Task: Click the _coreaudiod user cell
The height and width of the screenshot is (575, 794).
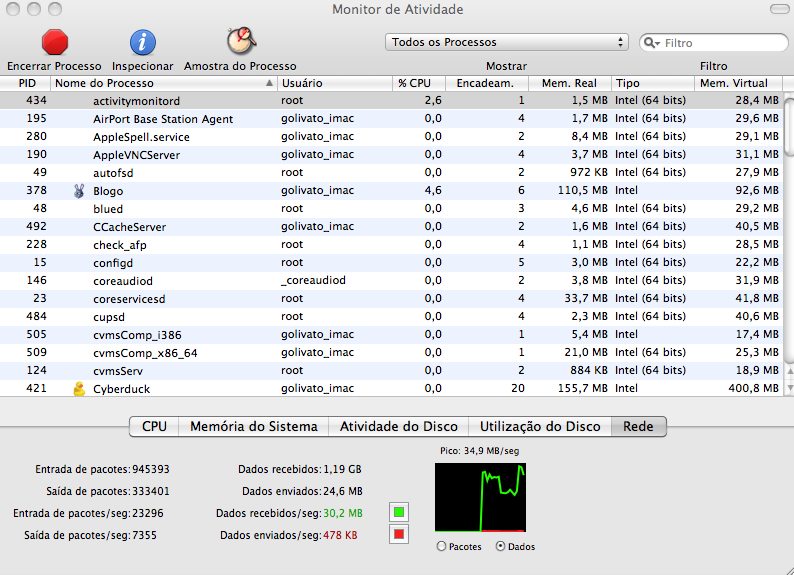Action: [313, 280]
